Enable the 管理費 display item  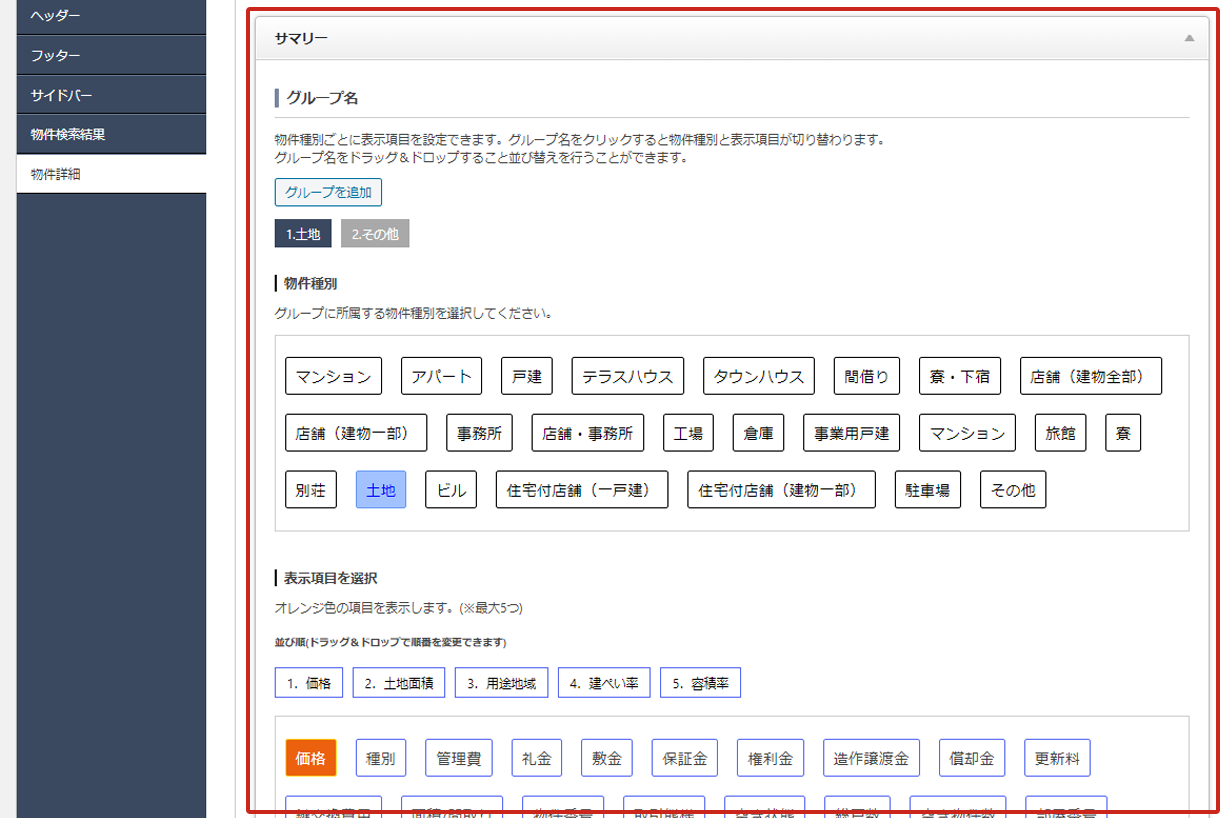click(x=458, y=758)
